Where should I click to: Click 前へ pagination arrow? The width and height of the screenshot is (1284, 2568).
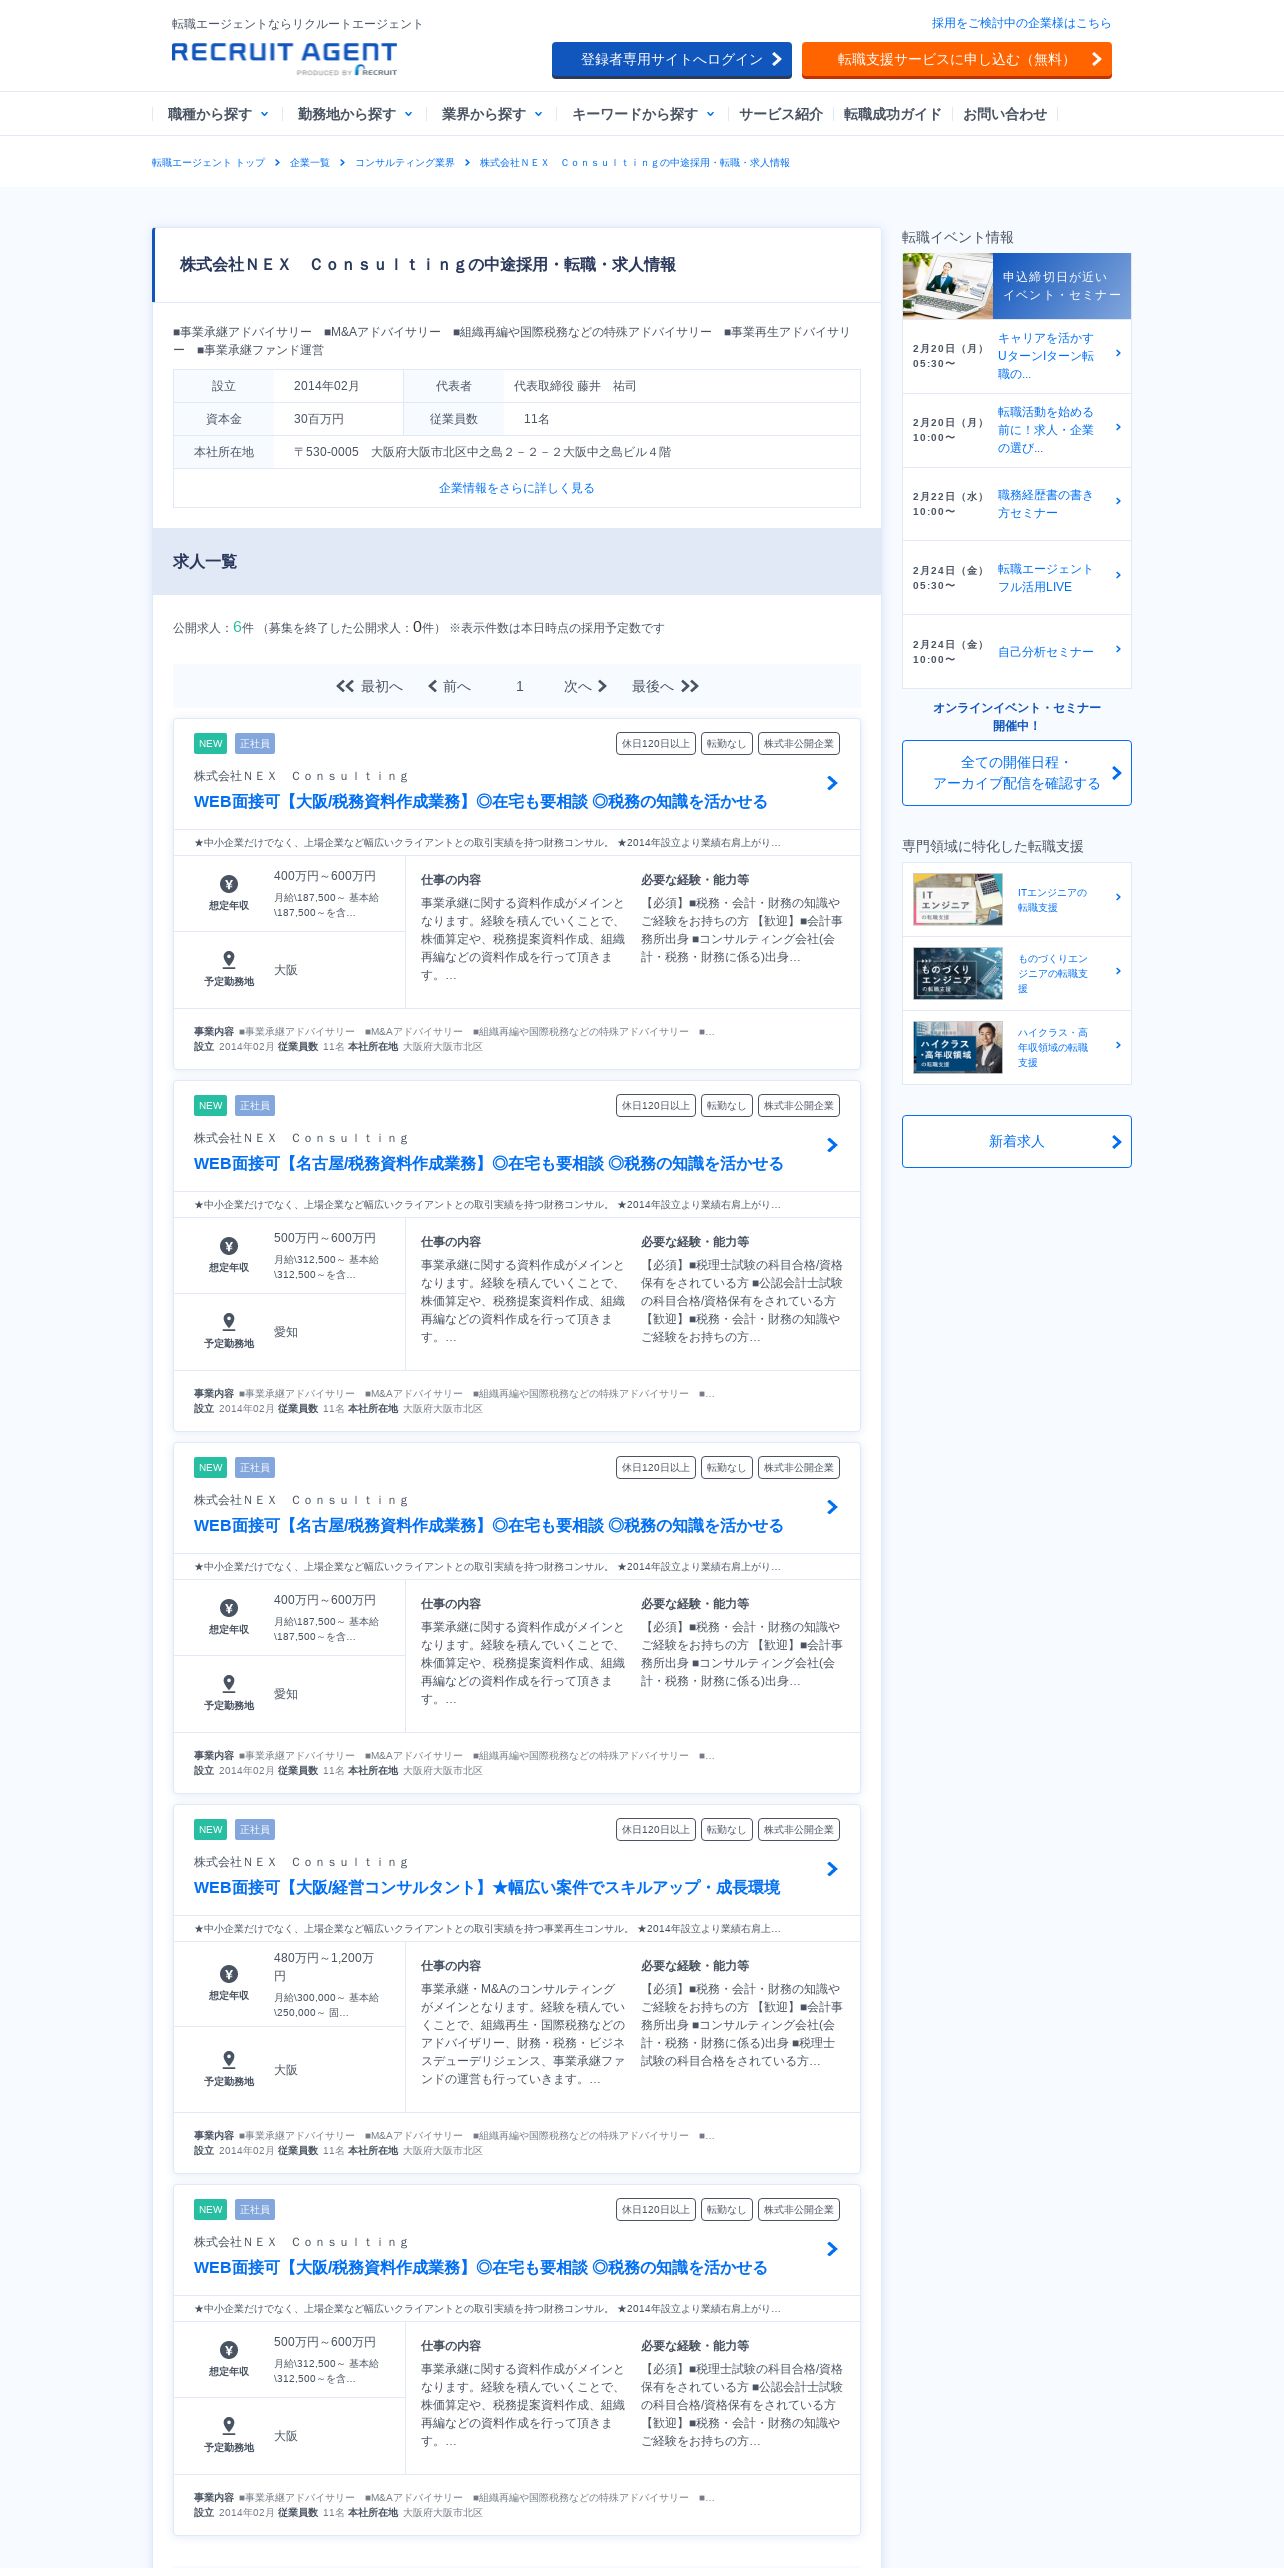pyautogui.click(x=449, y=686)
